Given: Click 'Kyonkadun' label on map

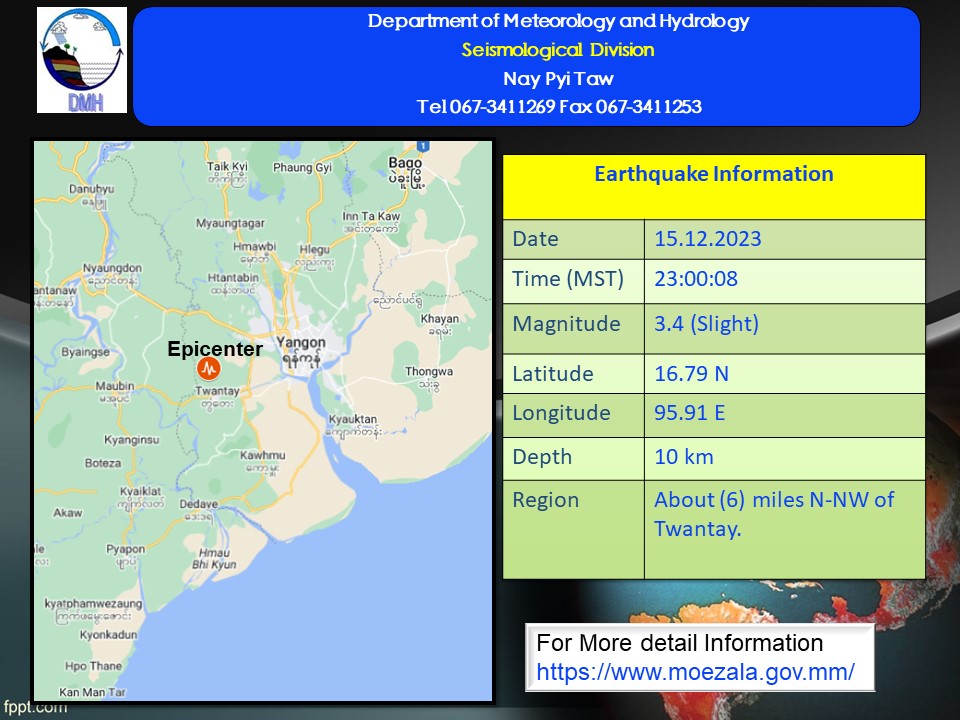Looking at the screenshot, I should click(108, 635).
